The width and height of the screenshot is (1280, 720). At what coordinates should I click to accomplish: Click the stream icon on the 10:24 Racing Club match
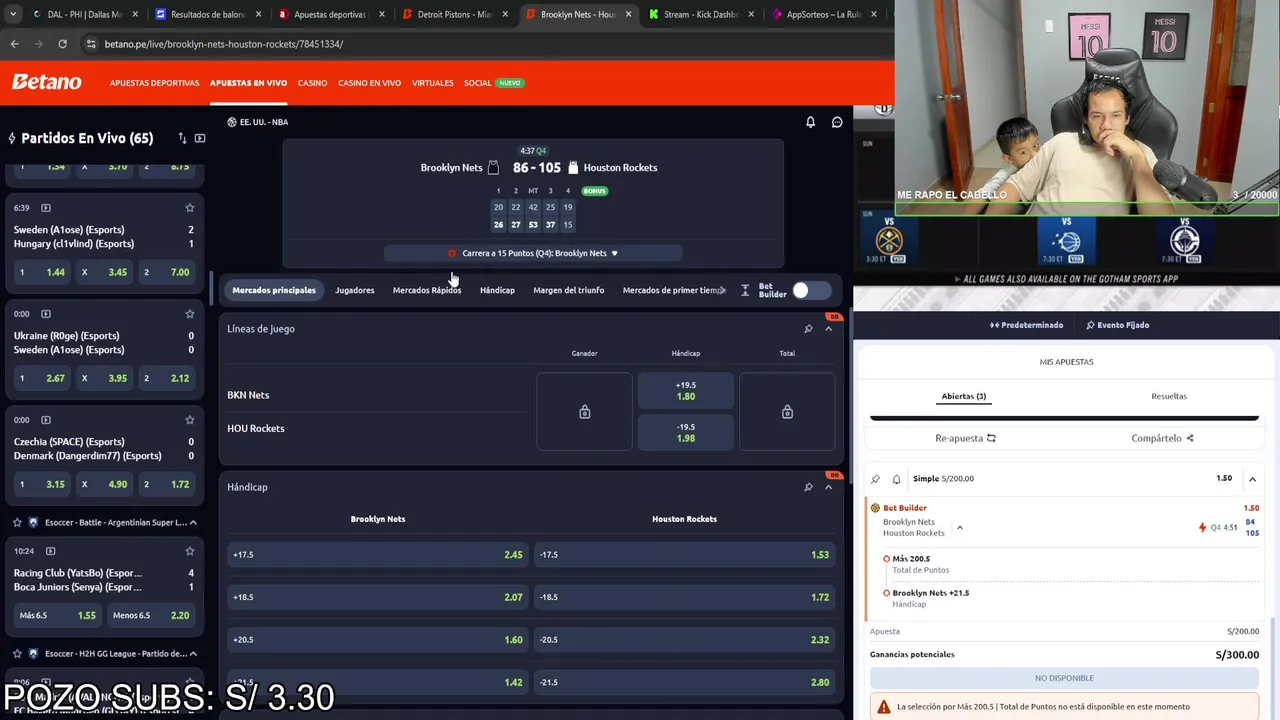point(51,551)
